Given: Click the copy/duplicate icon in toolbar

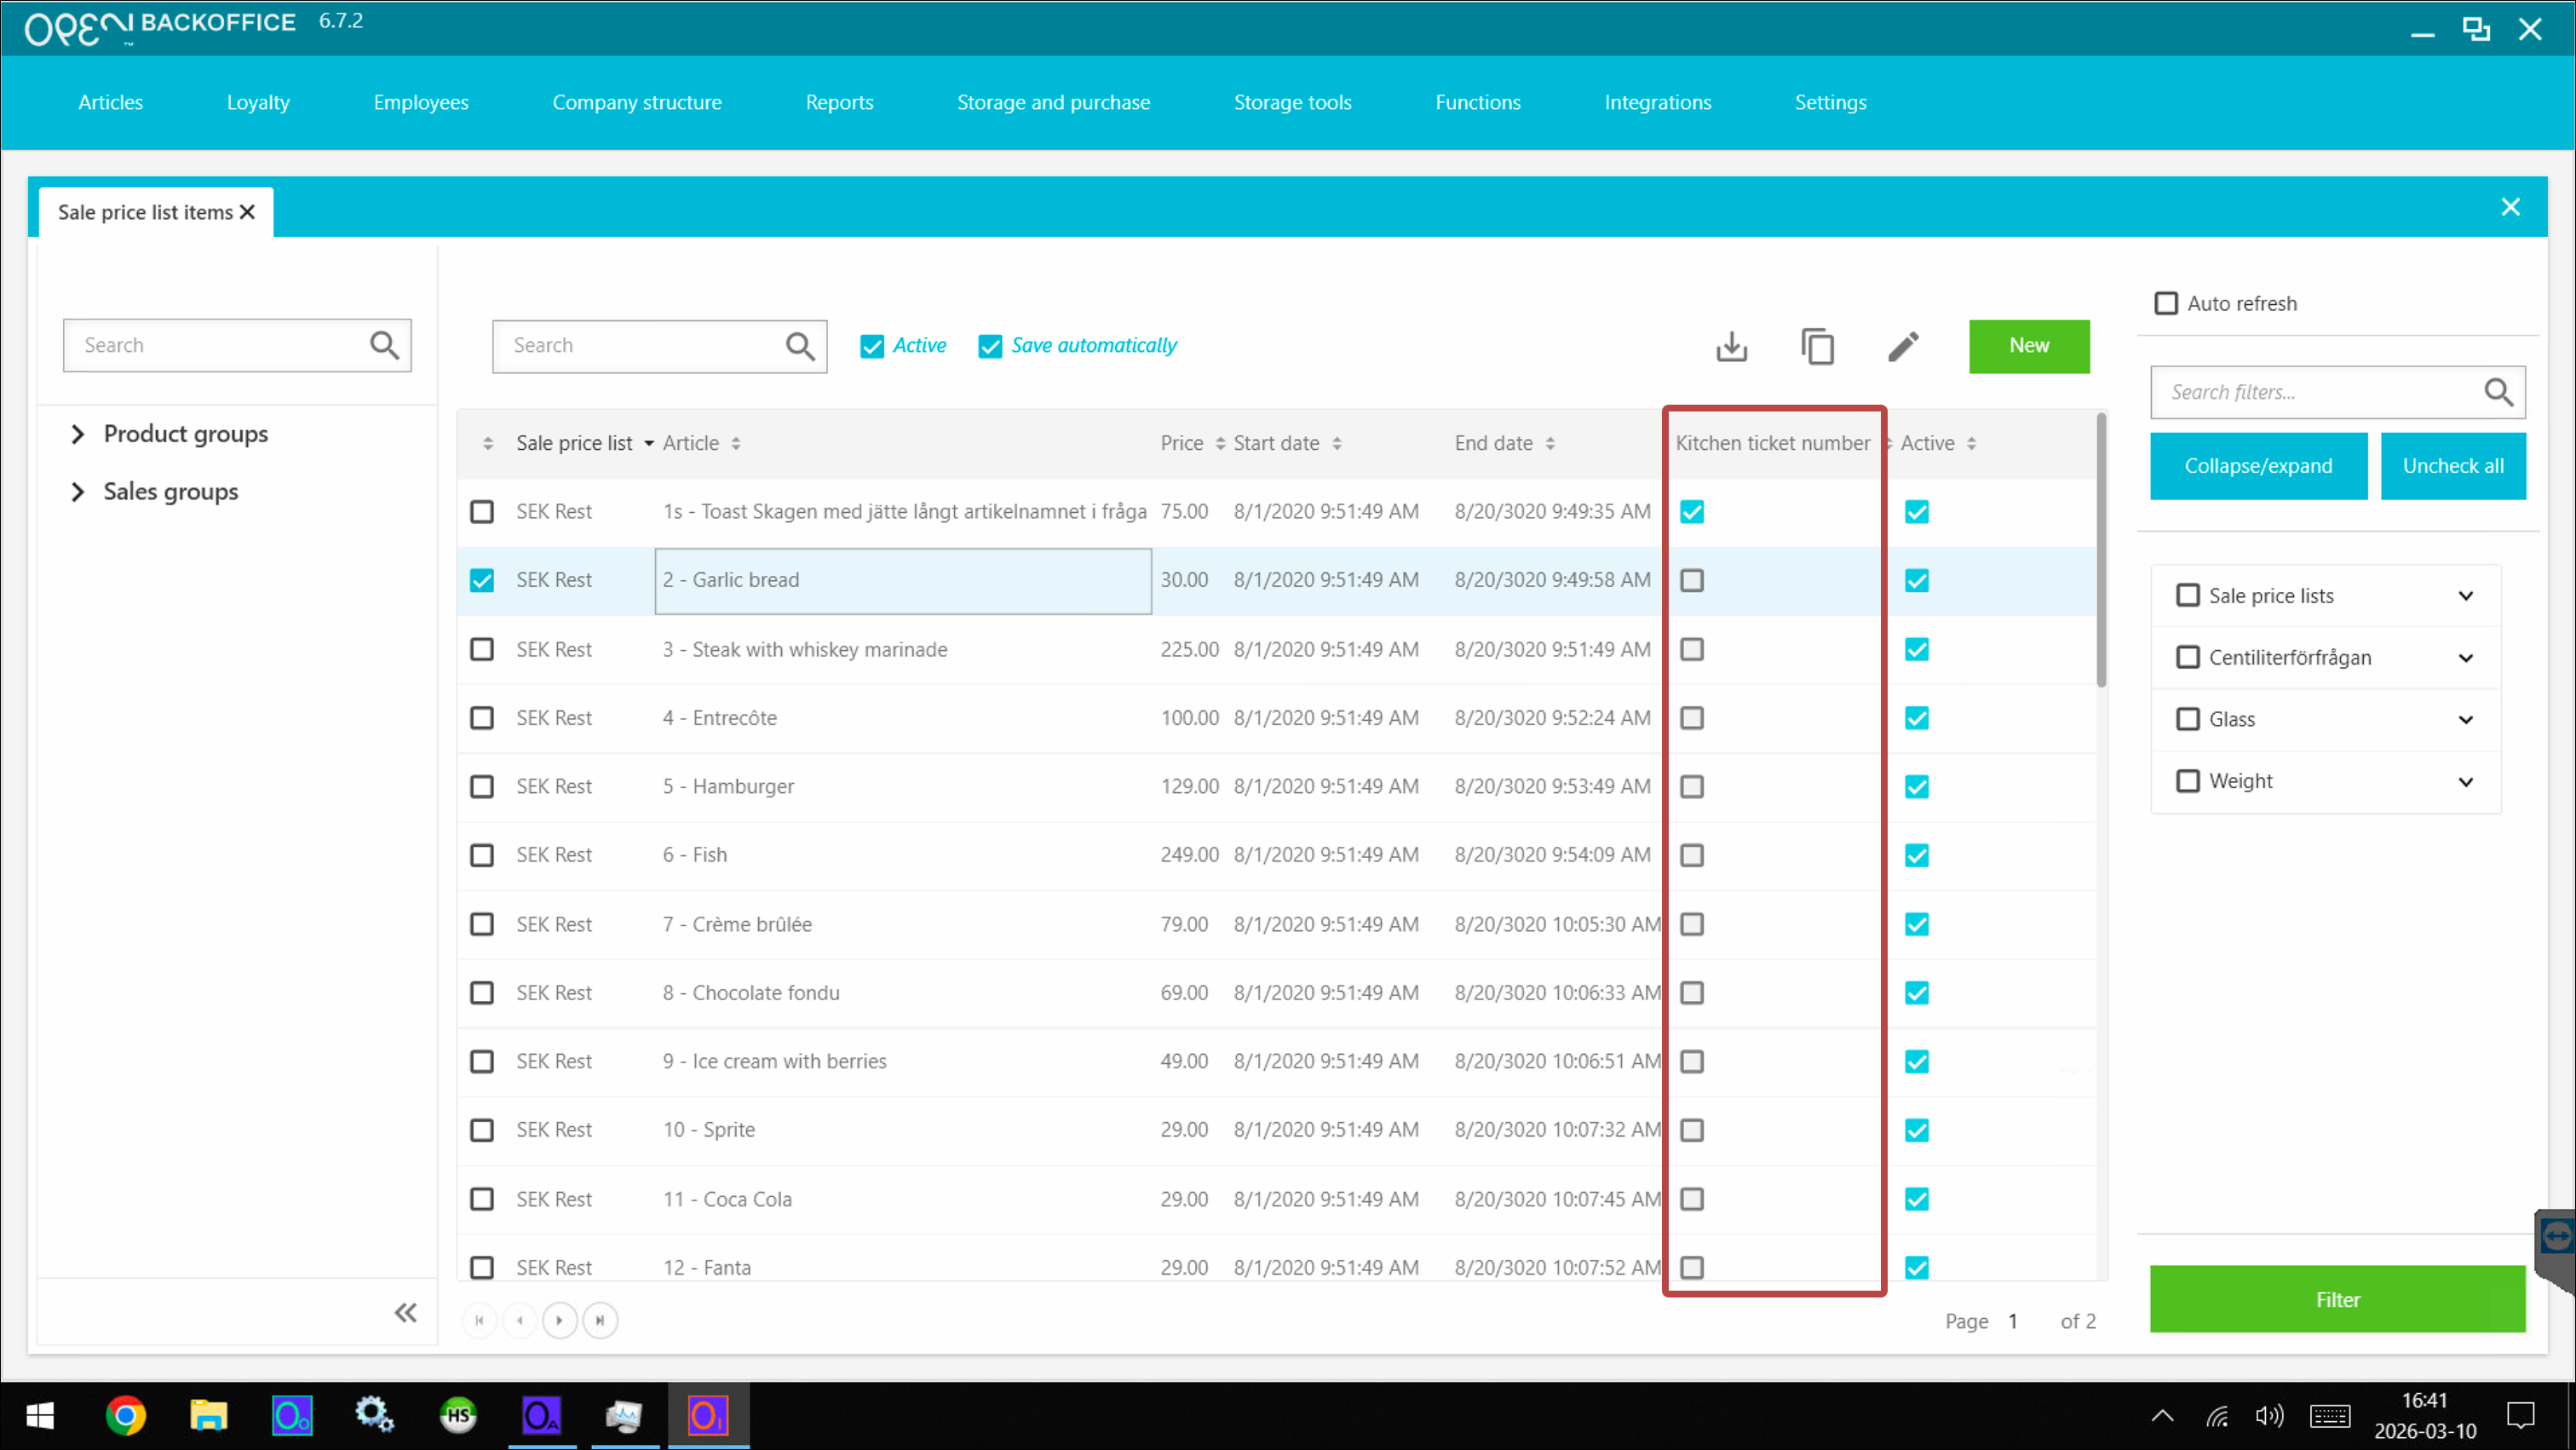Looking at the screenshot, I should (x=1817, y=346).
